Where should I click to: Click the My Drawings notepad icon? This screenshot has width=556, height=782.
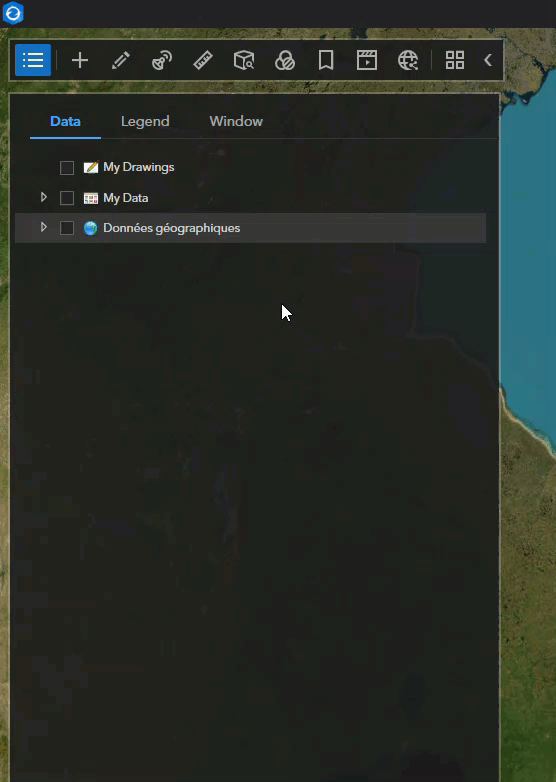coord(91,167)
